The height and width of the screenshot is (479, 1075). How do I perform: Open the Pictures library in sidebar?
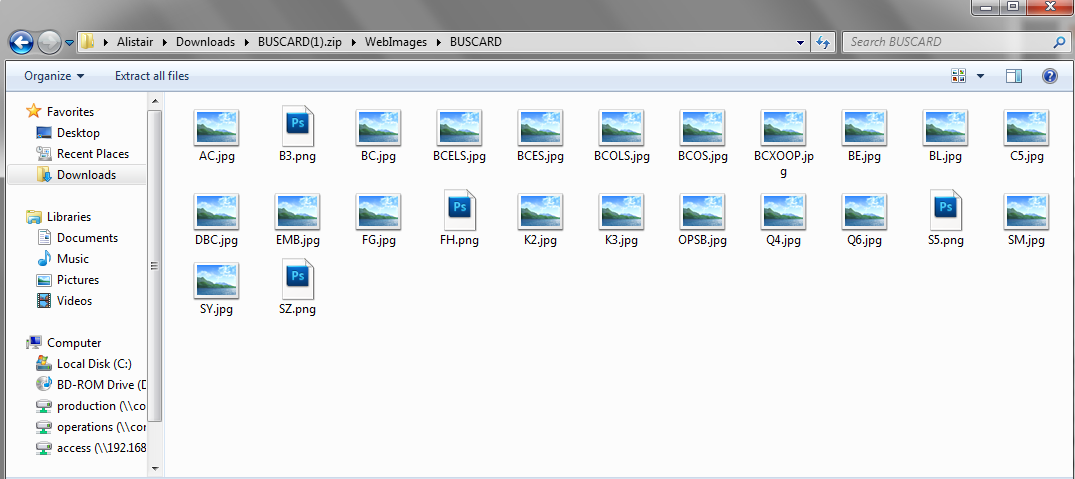click(78, 280)
